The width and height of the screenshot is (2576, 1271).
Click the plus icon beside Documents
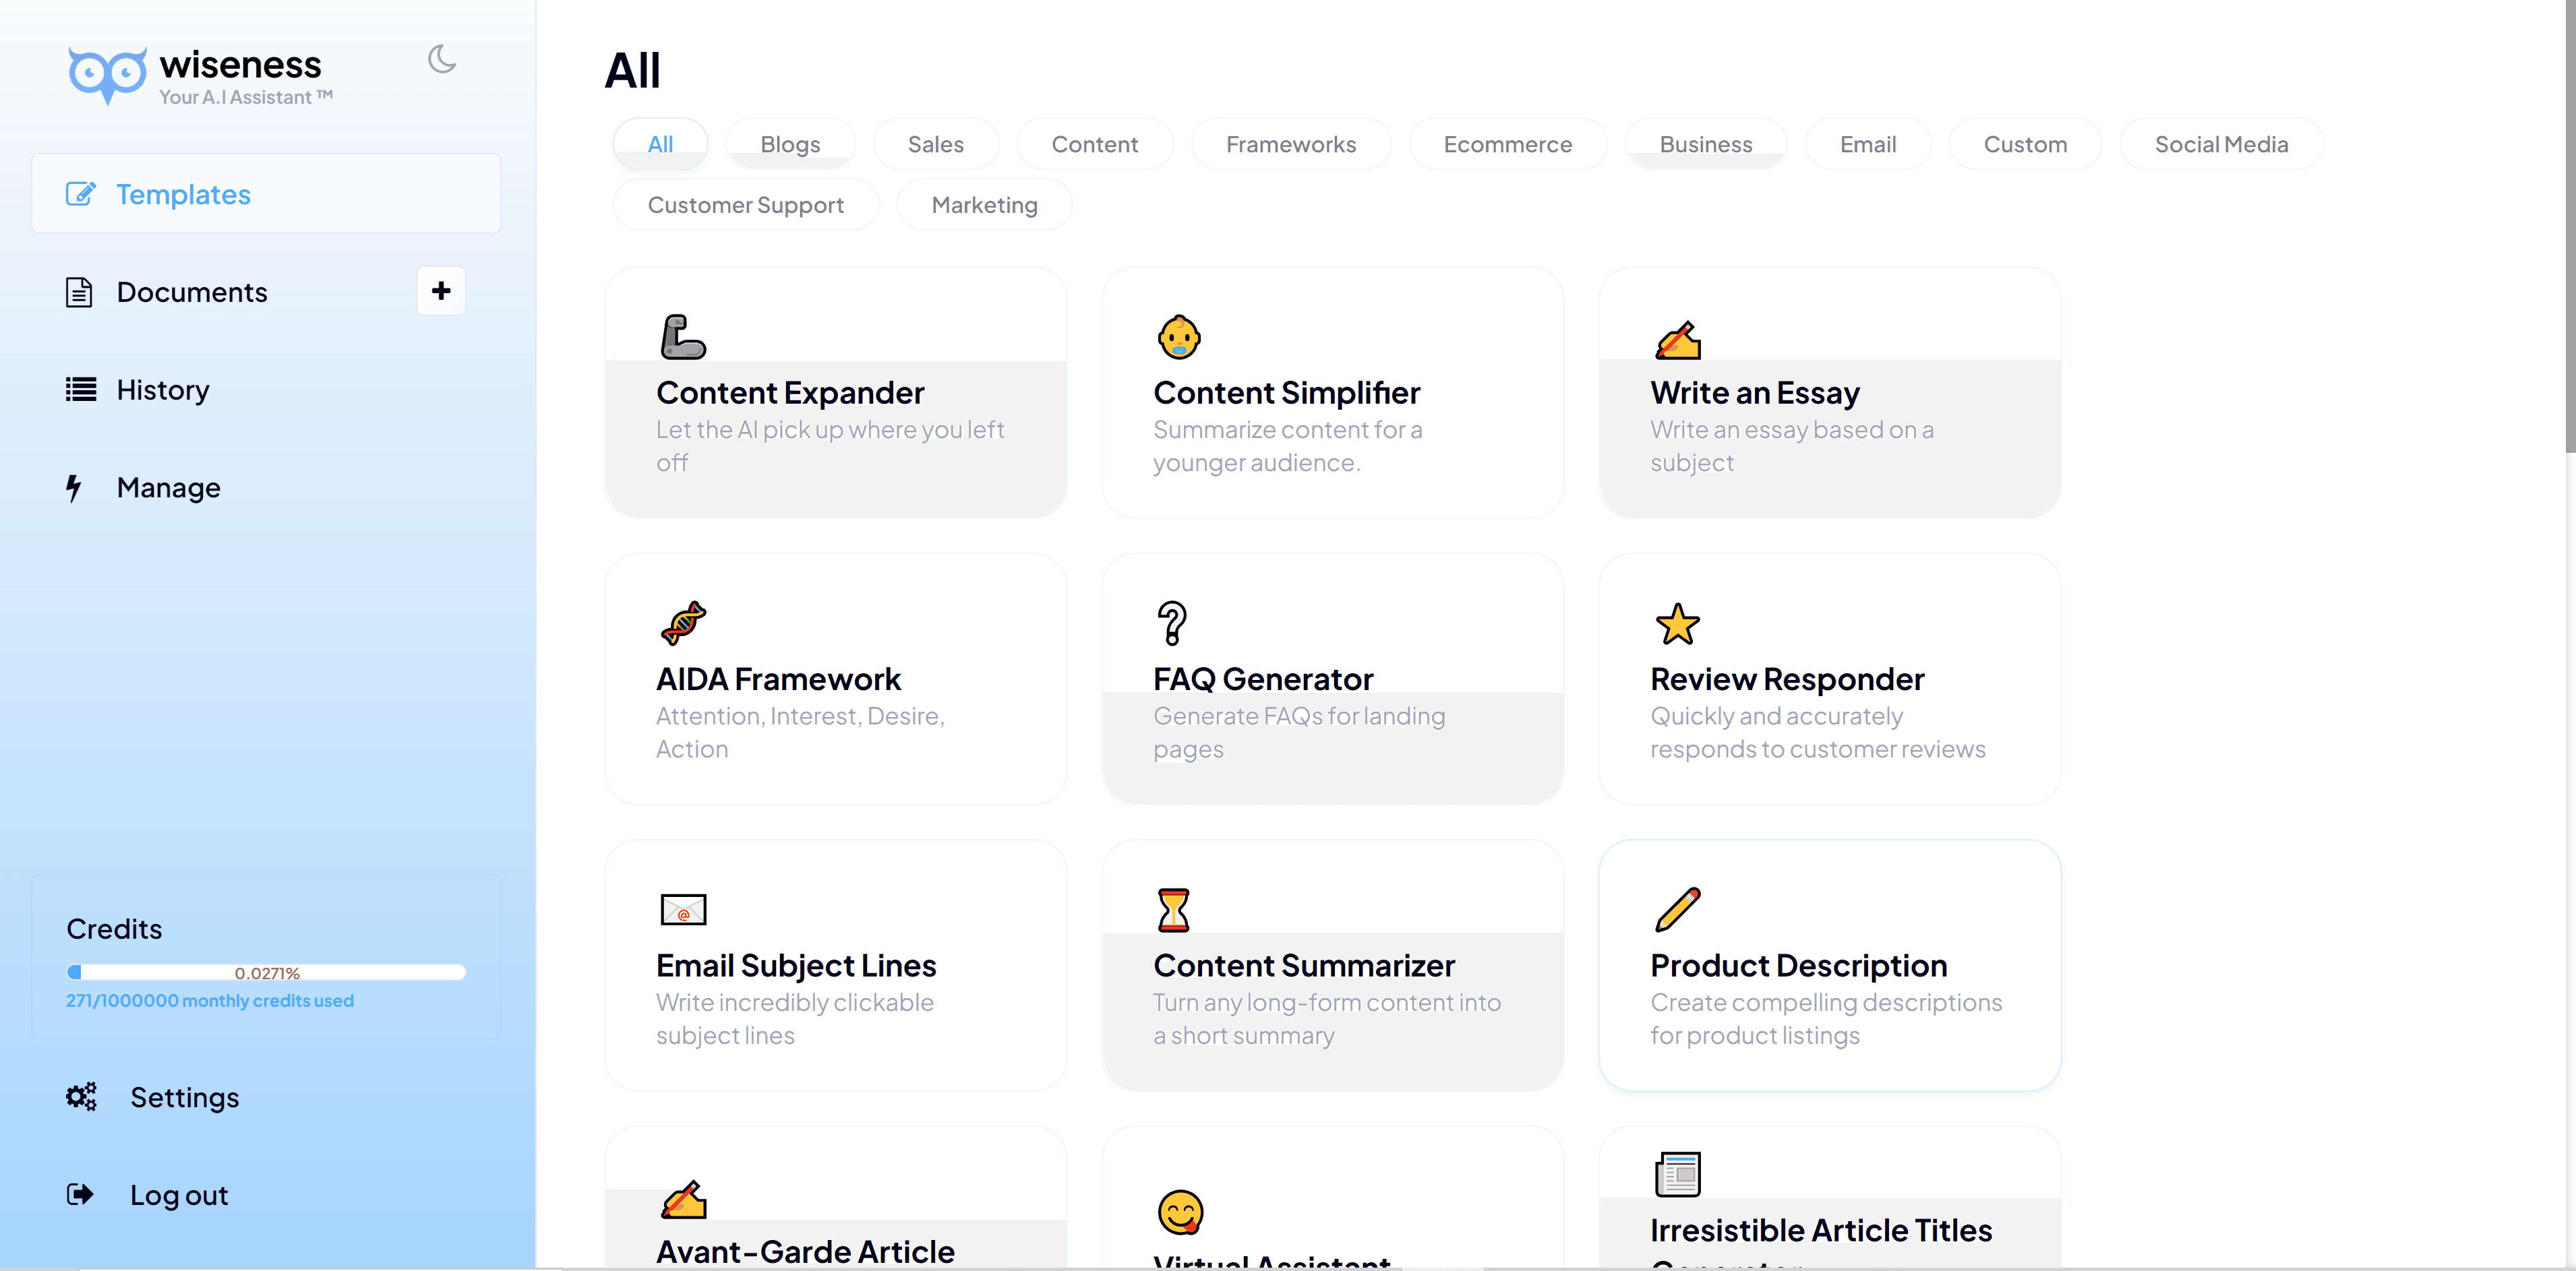click(441, 291)
